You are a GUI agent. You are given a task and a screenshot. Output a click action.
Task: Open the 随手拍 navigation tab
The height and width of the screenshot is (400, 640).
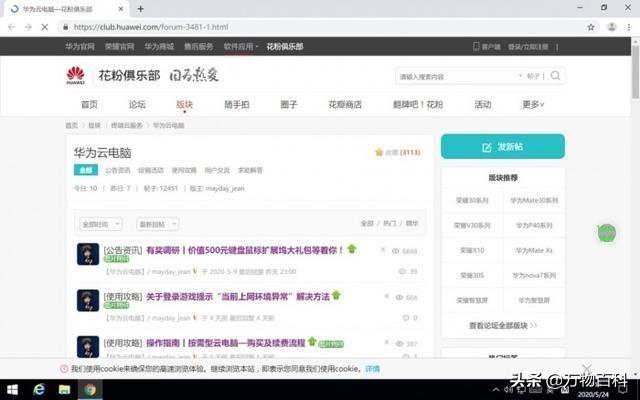pyautogui.click(x=237, y=104)
